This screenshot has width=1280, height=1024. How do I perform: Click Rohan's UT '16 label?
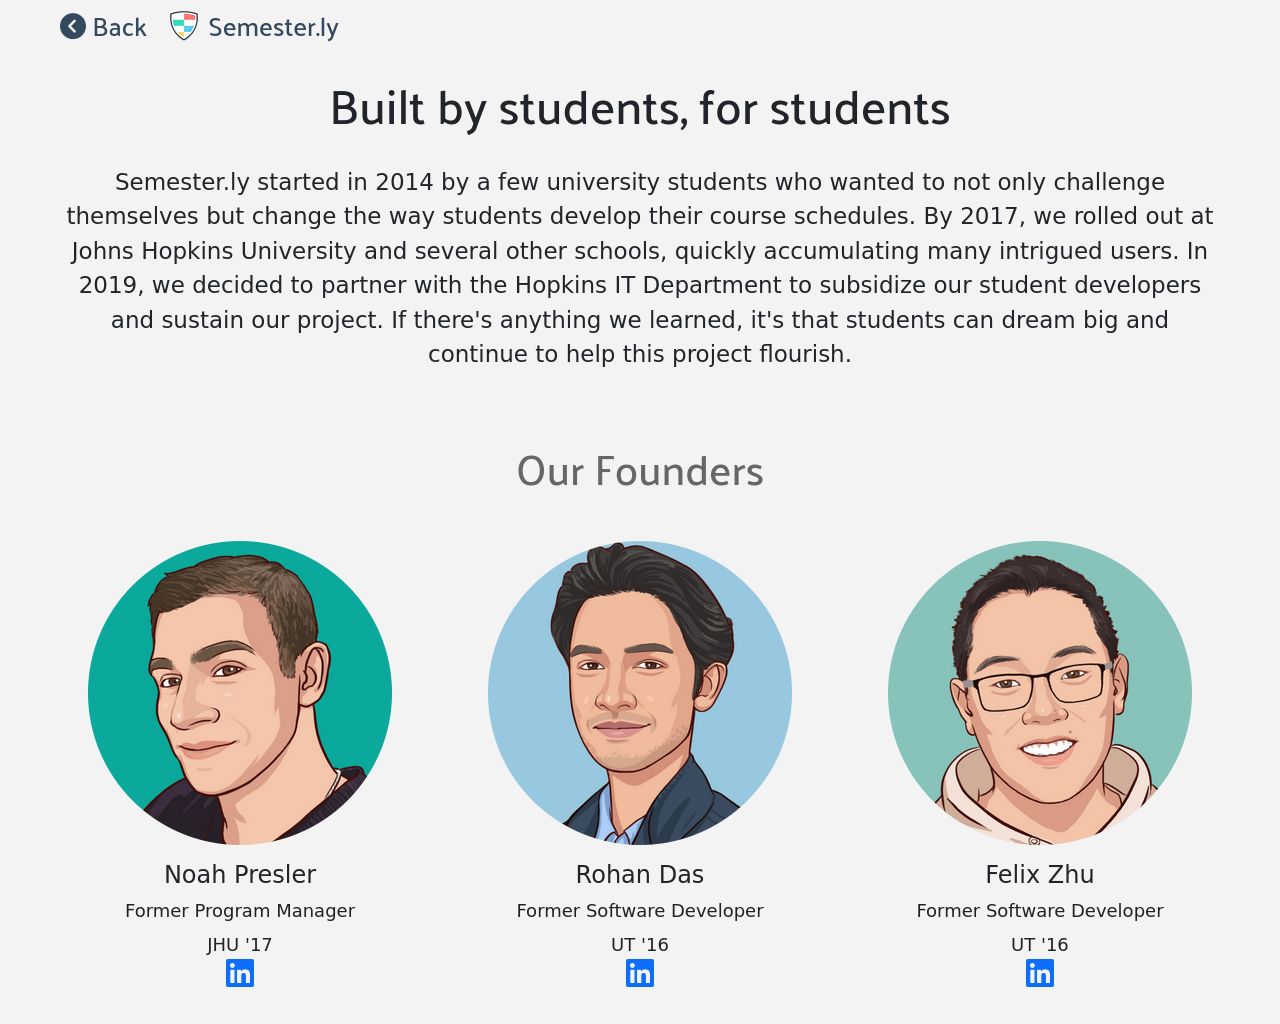point(640,945)
